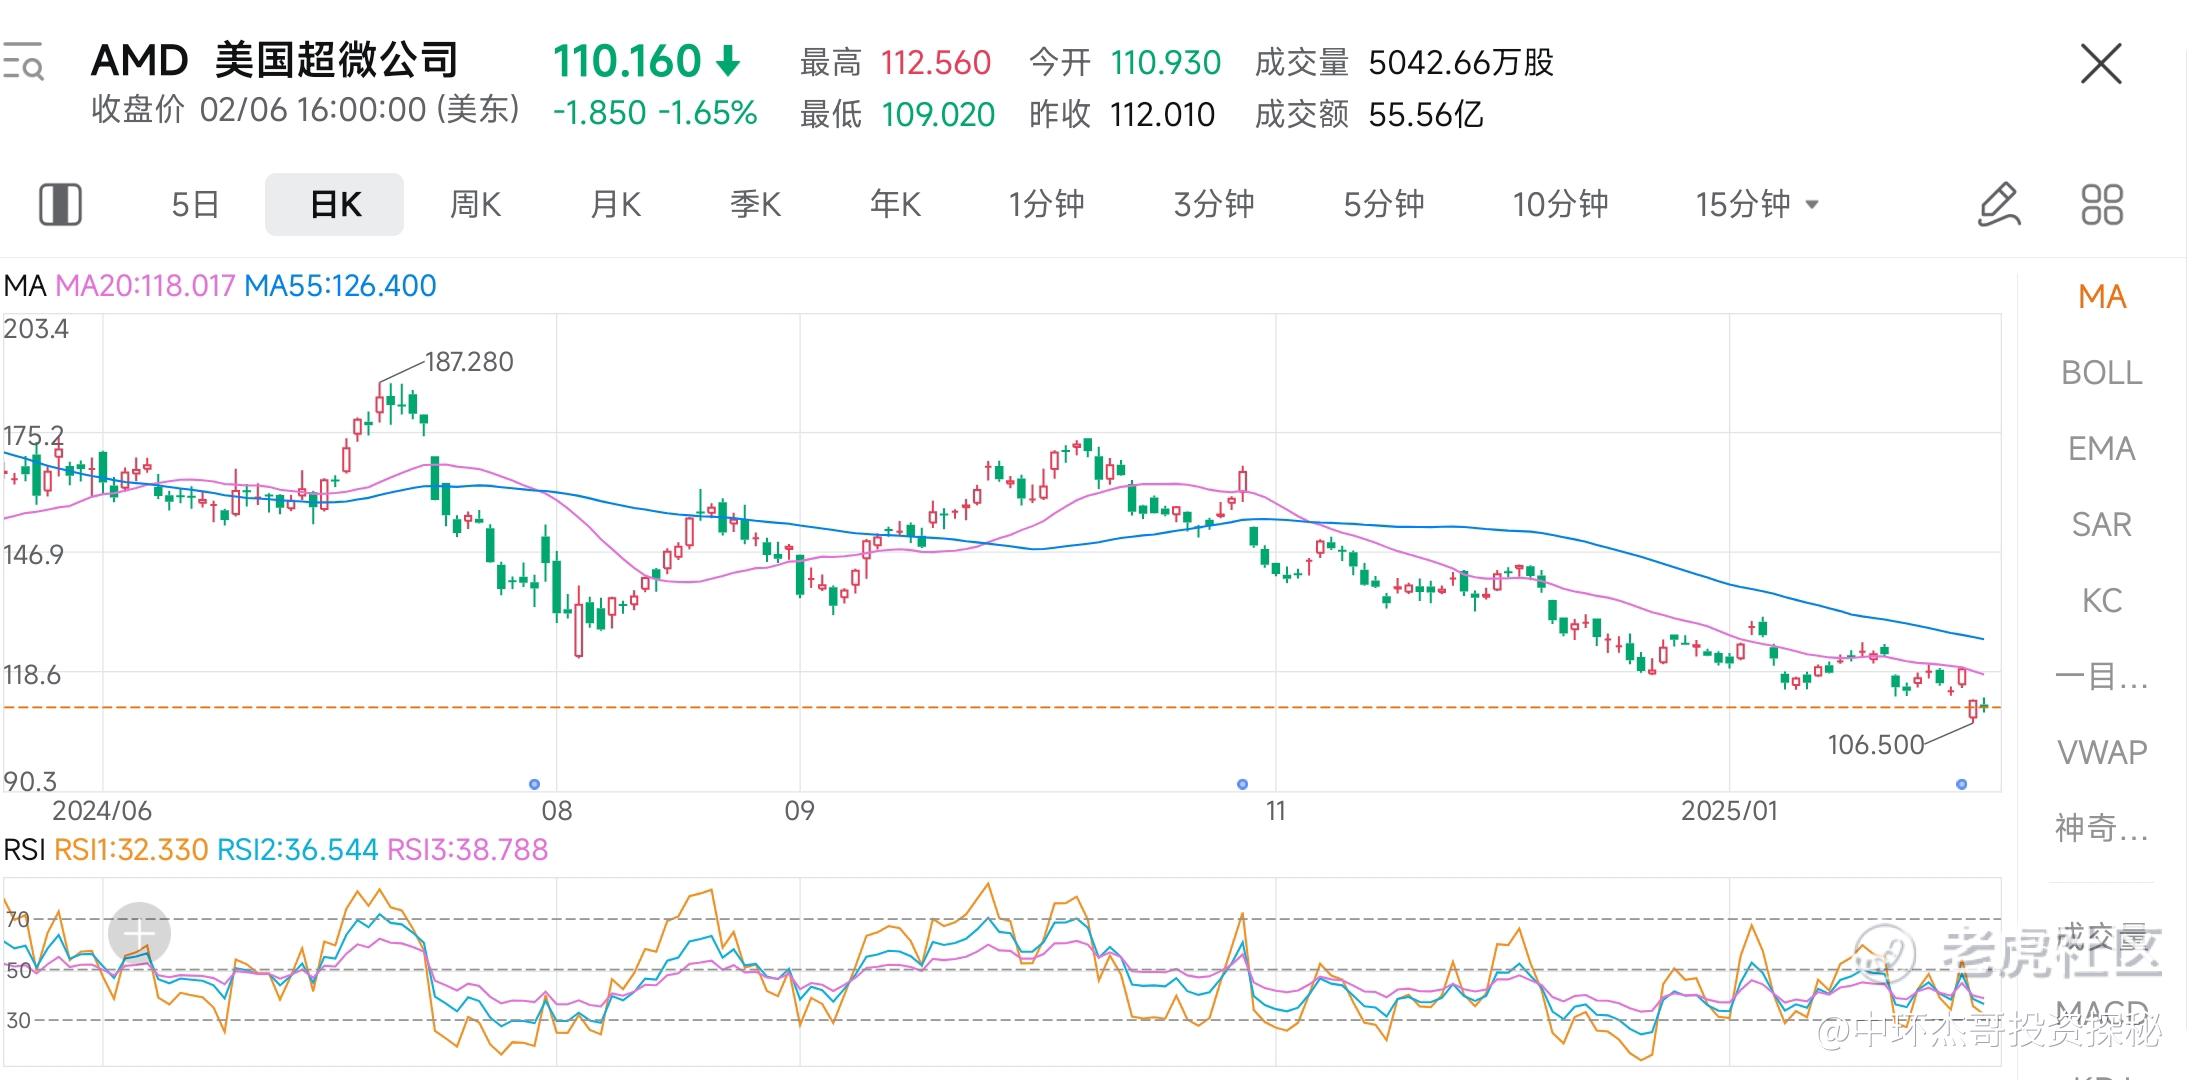
Task: Click the 187.280 high price label
Action: pos(469,362)
